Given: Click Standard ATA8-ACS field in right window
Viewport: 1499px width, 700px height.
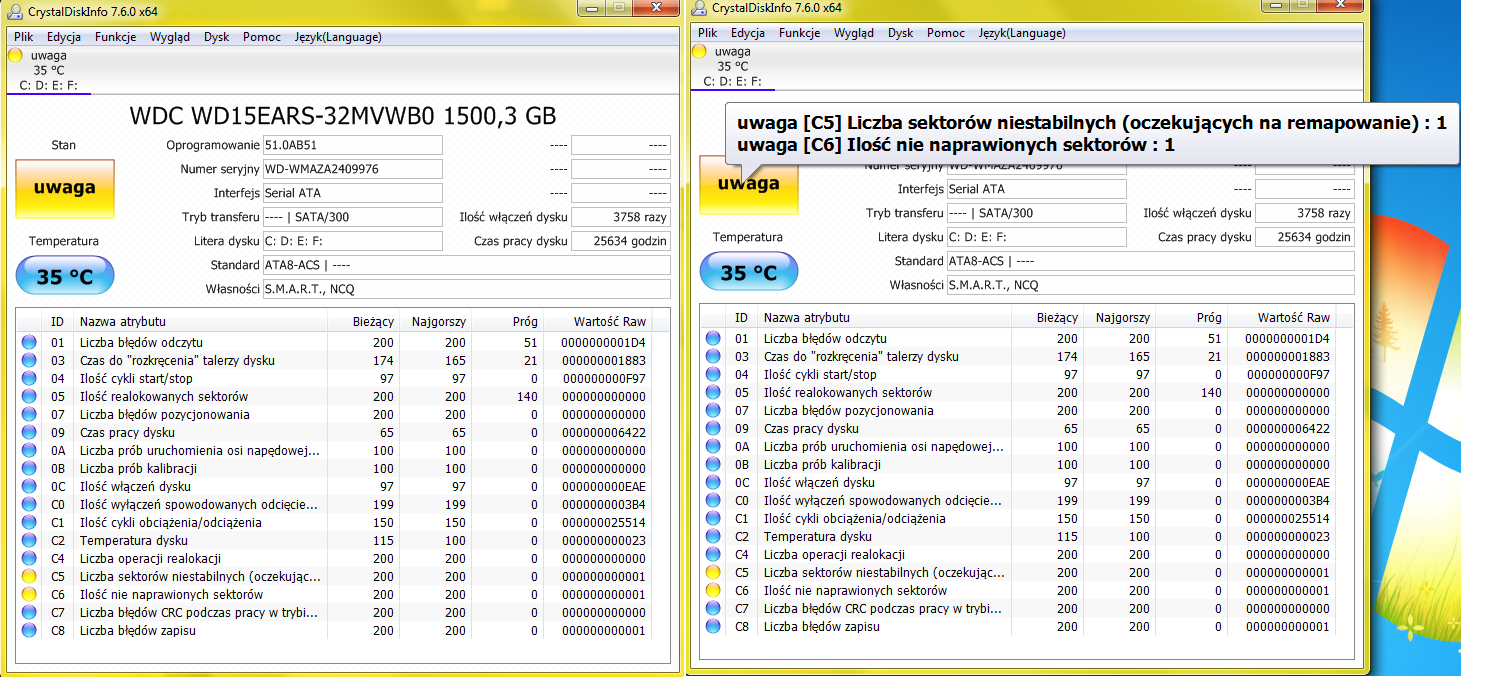Looking at the screenshot, I should pyautogui.click(x=1150, y=261).
